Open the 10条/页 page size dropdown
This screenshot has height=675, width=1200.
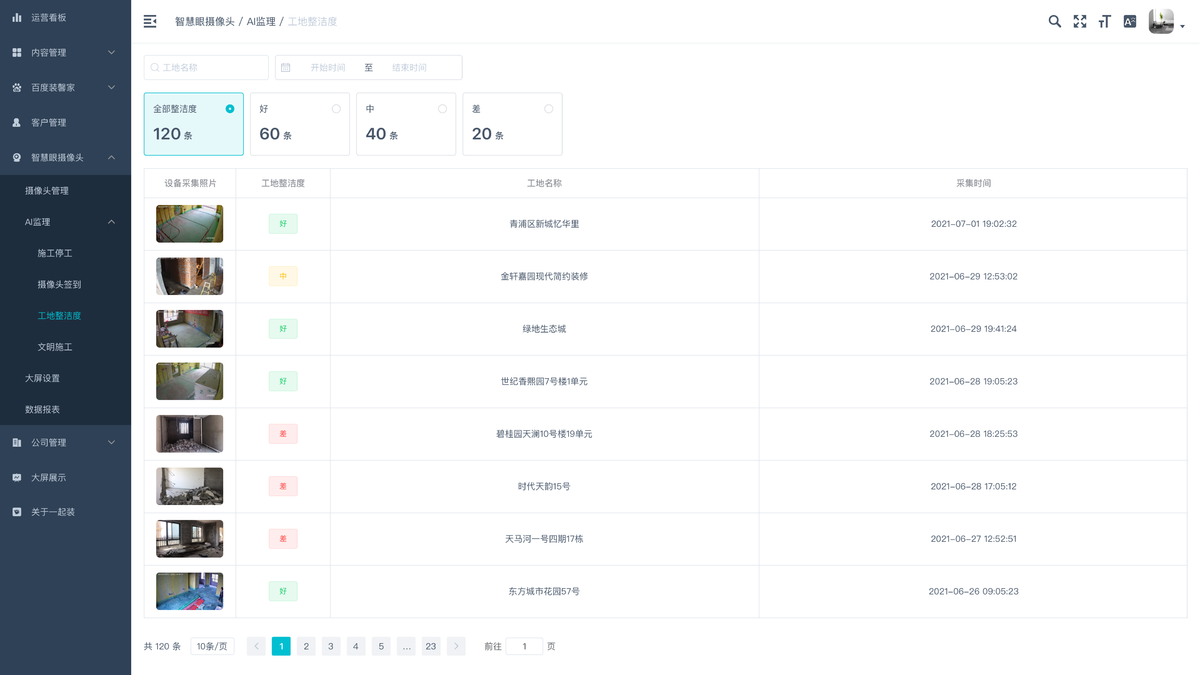[x=212, y=646]
